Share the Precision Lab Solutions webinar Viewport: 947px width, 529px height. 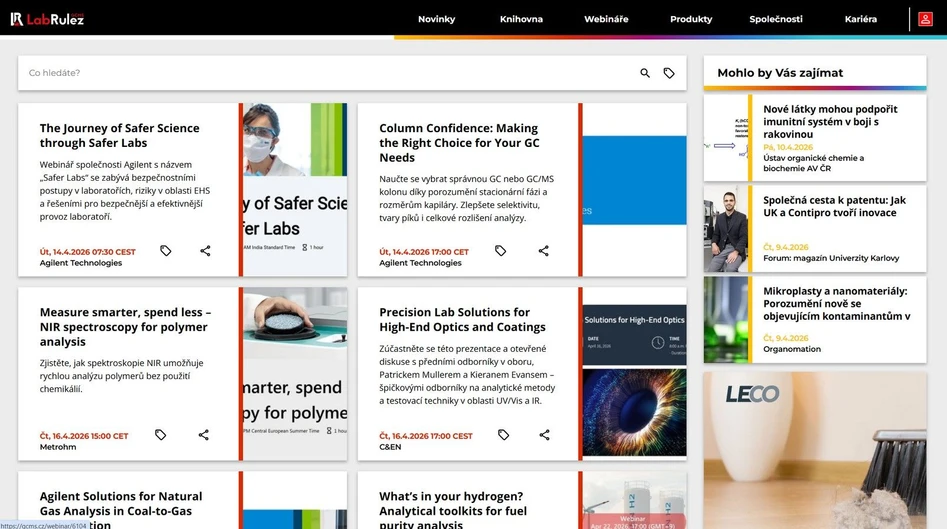545,435
